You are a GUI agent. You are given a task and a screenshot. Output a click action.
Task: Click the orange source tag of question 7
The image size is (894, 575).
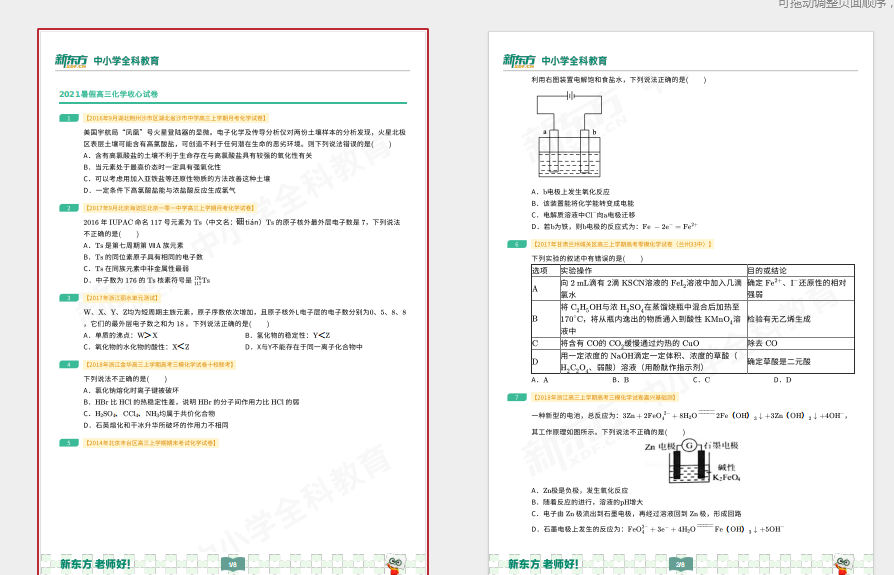(604, 397)
